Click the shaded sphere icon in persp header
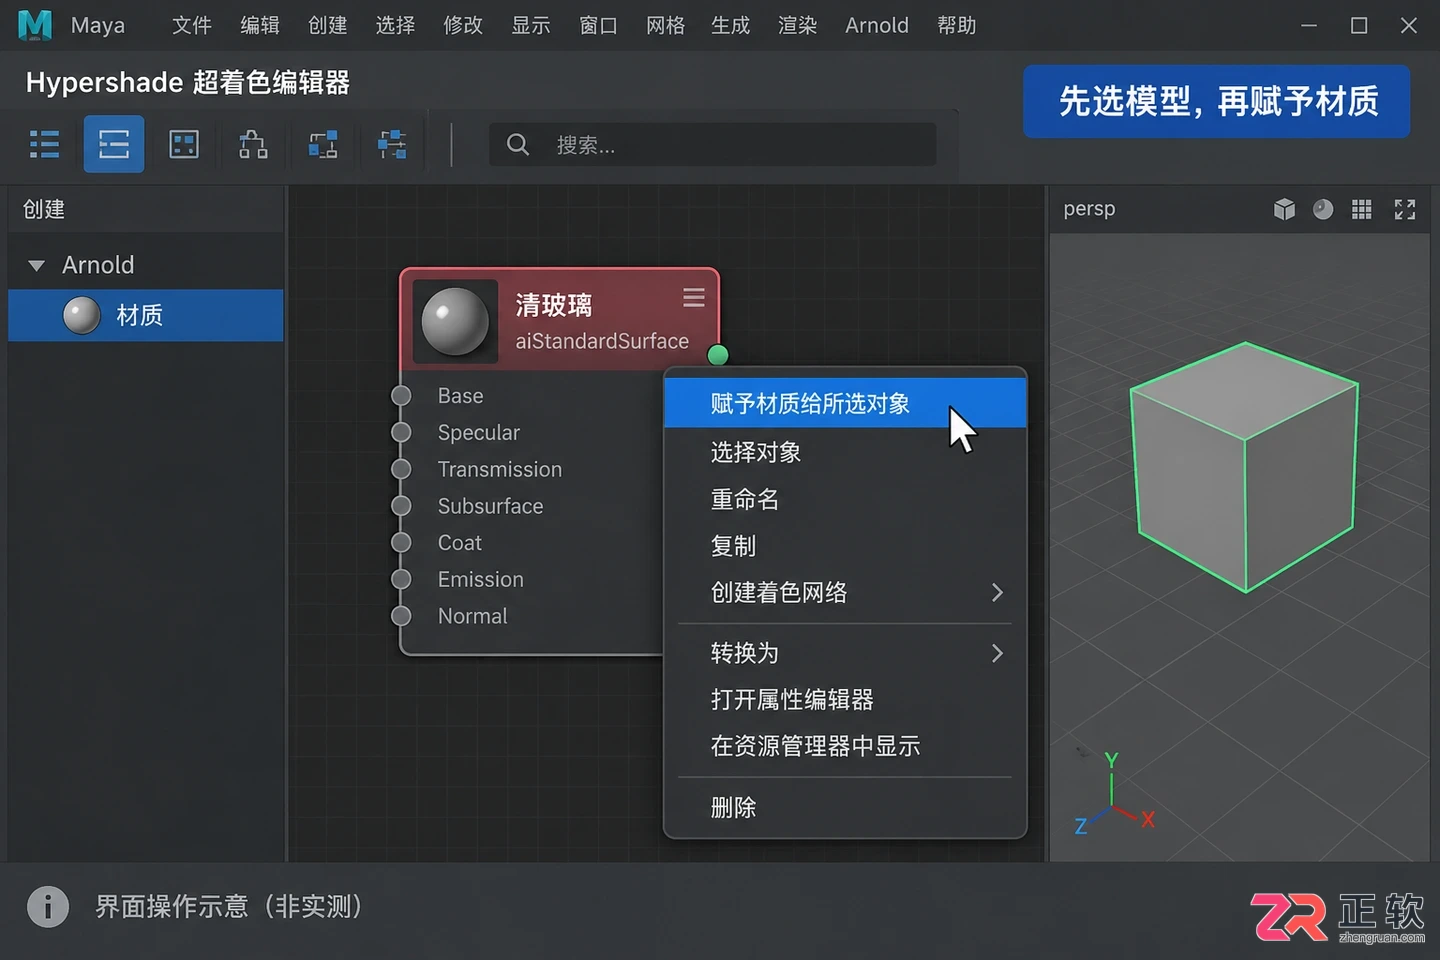Image resolution: width=1440 pixels, height=960 pixels. (x=1323, y=209)
